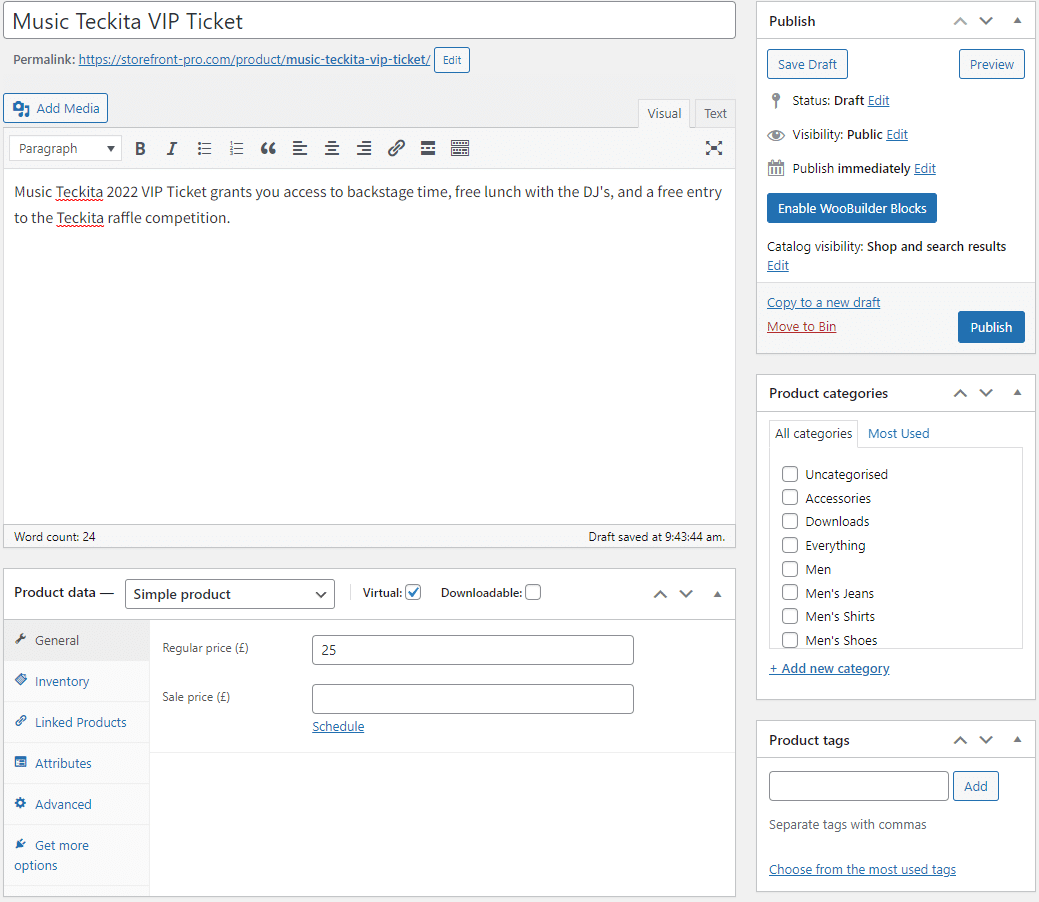Open Inventory product data tab
Image resolution: width=1039 pixels, height=902 pixels.
click(77, 681)
